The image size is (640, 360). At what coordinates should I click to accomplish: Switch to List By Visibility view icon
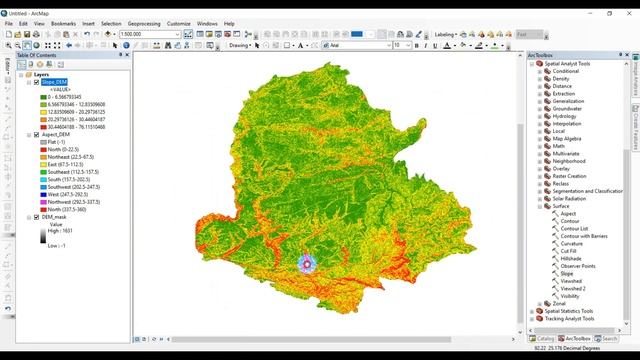(x=40, y=64)
